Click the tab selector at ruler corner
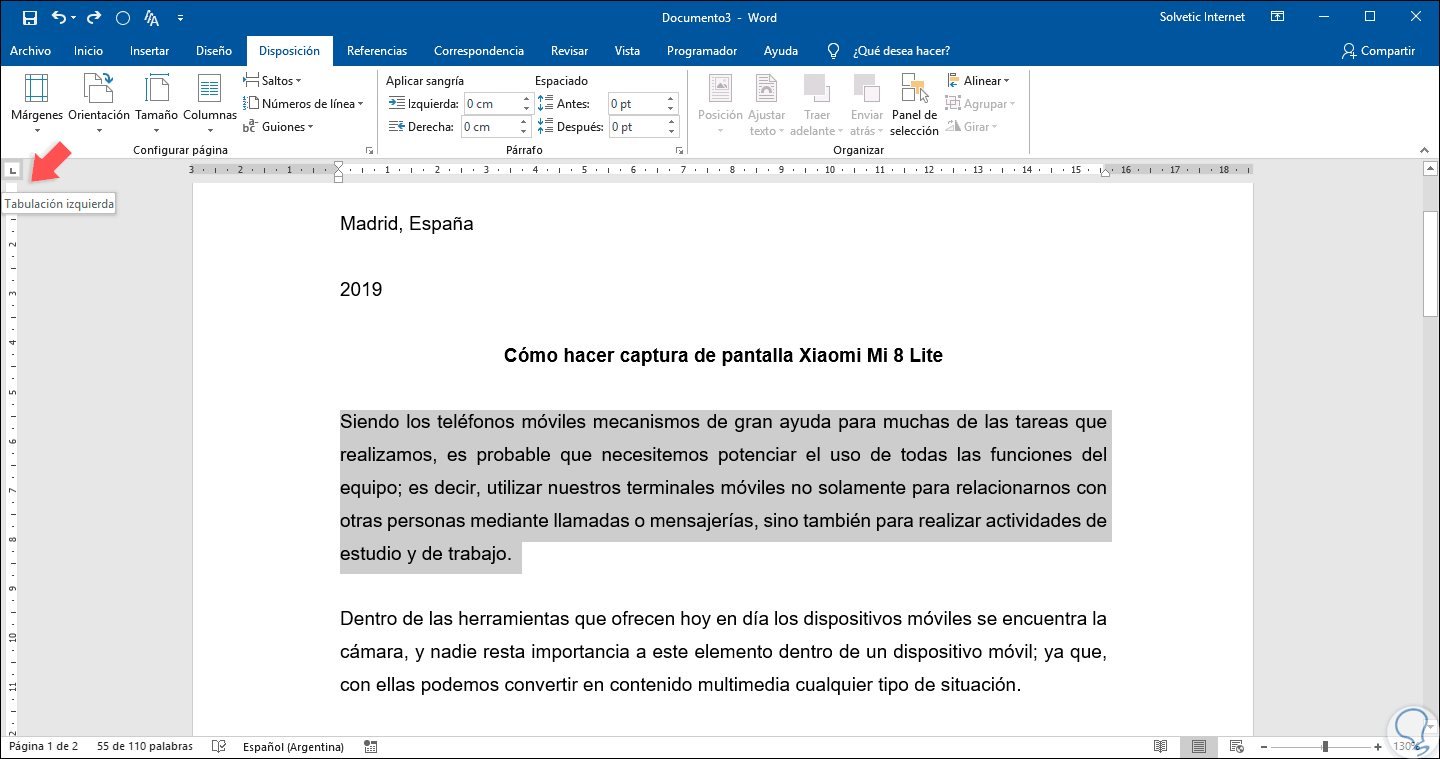The width and height of the screenshot is (1440, 759). click(x=11, y=170)
